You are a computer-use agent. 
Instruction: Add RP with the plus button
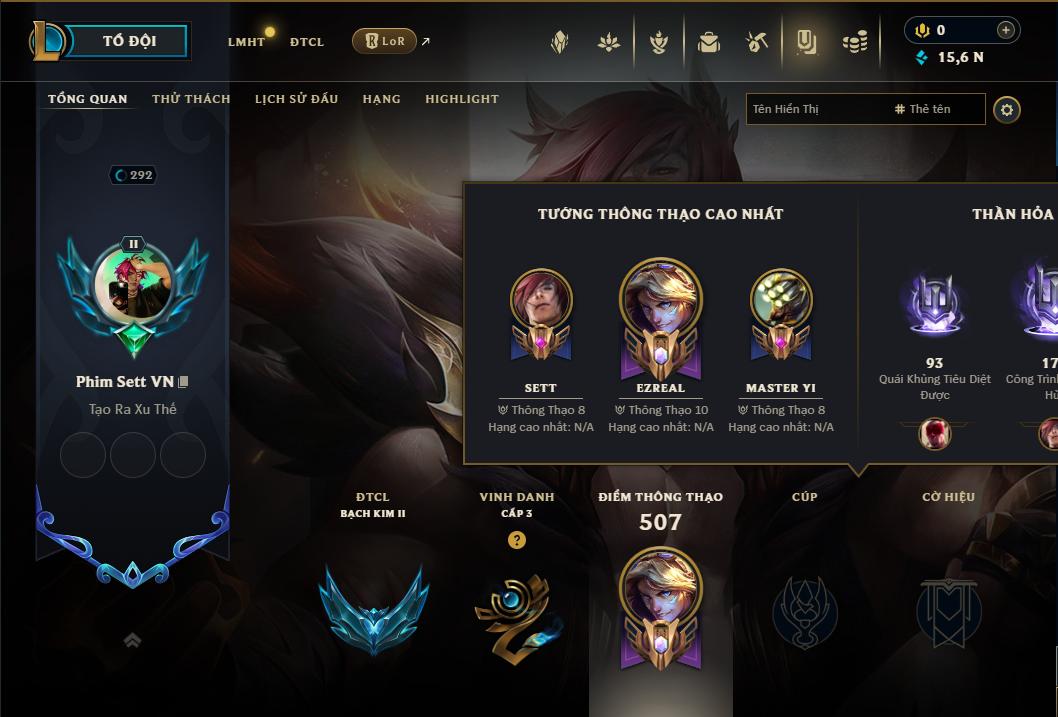(x=1005, y=30)
